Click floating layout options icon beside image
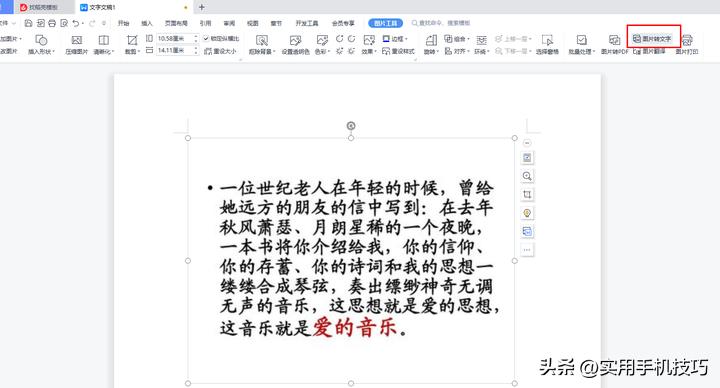 coord(527,158)
